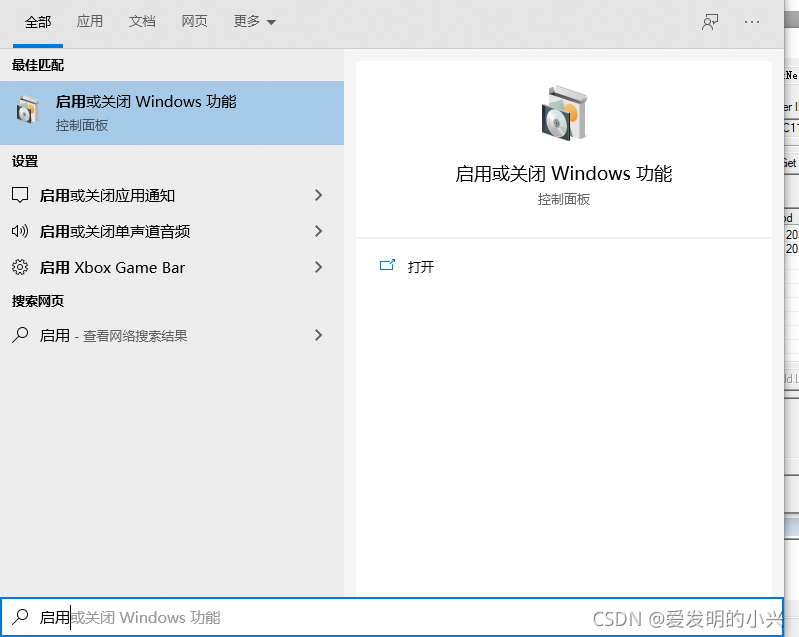Click the speaker audio icon

(x=20, y=231)
